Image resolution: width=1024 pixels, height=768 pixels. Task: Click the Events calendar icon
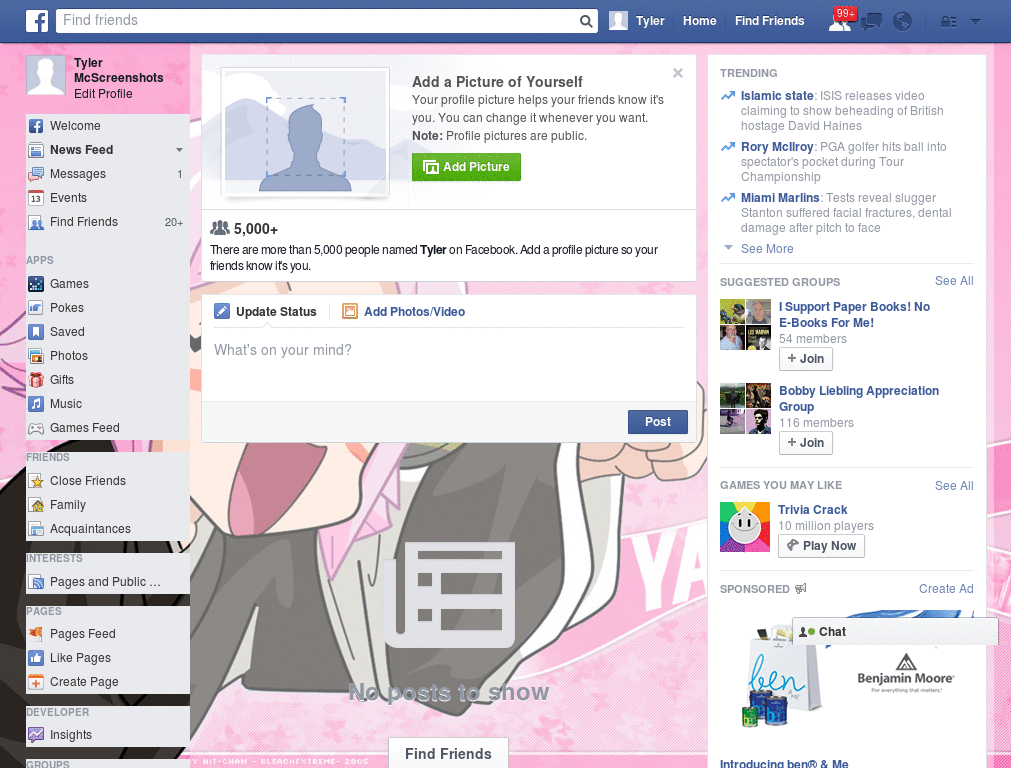pyautogui.click(x=36, y=199)
